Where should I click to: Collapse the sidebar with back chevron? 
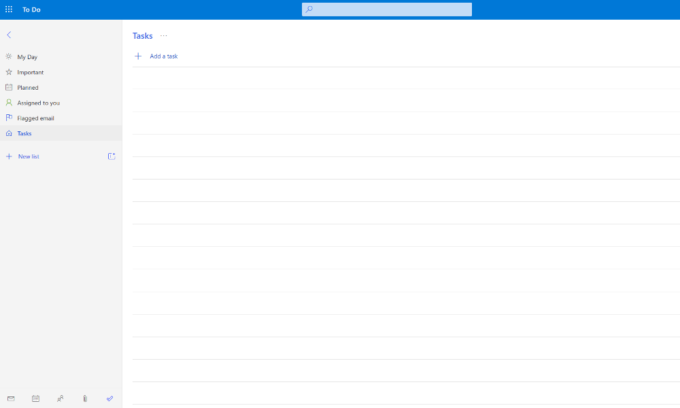9,35
